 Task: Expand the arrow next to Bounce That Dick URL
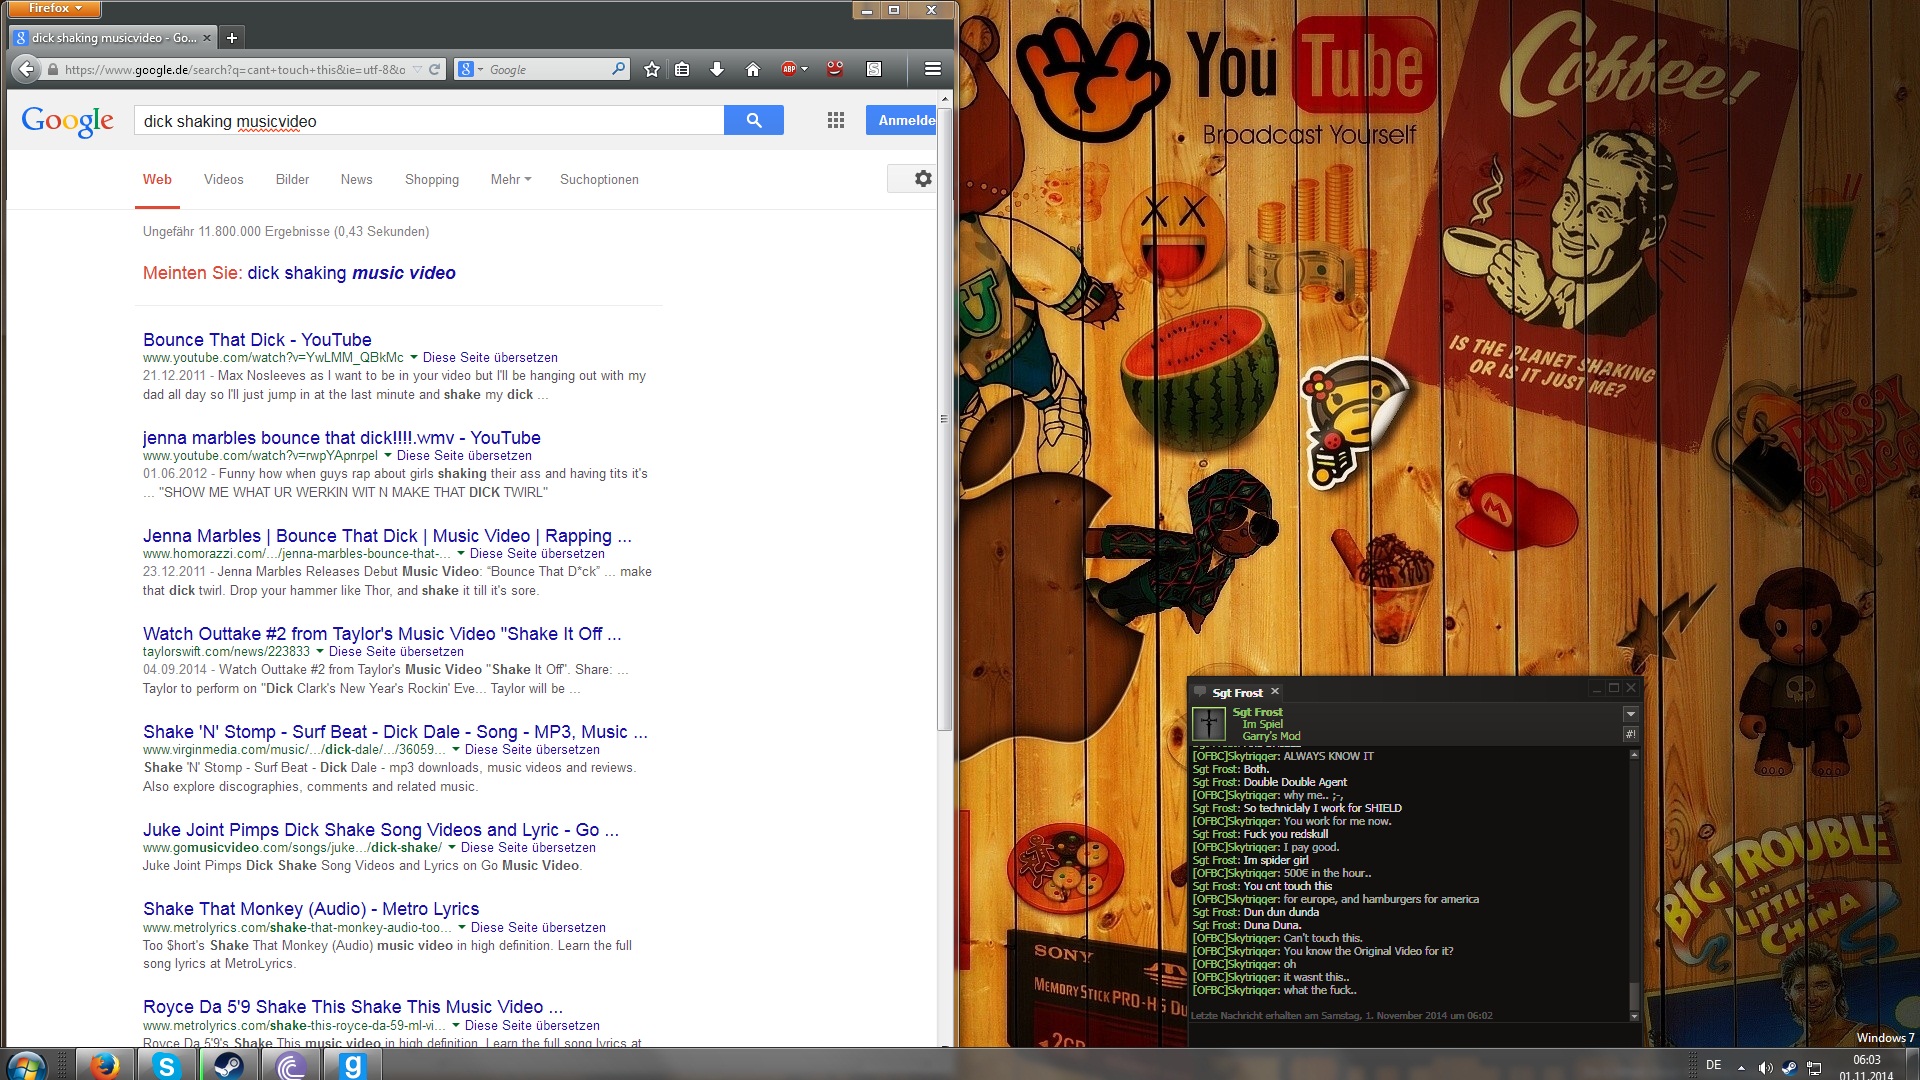point(413,357)
